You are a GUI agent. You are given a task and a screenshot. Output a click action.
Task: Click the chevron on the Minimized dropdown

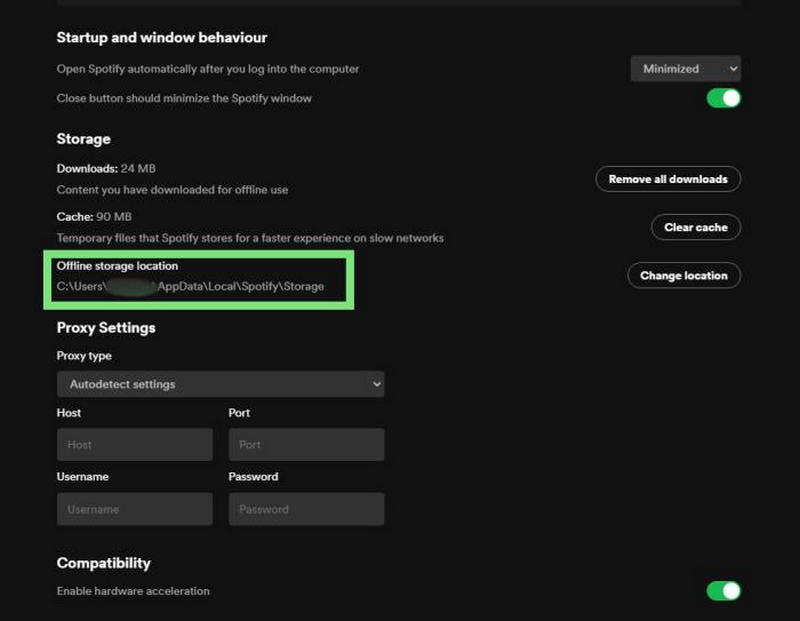click(x=733, y=69)
